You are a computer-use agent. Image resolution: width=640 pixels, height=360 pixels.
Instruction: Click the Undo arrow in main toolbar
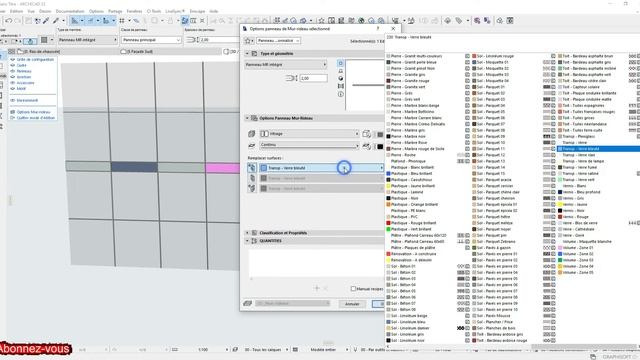pyautogui.click(x=8, y=20)
